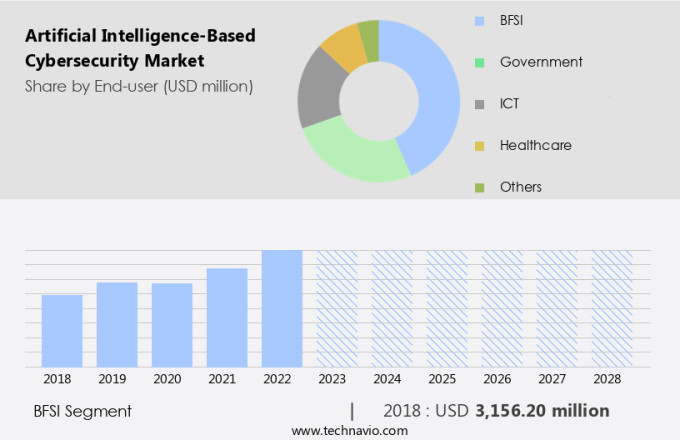Viewport: 680px width, 440px height.
Task: Click the Others legend swatch
Action: pos(479,187)
